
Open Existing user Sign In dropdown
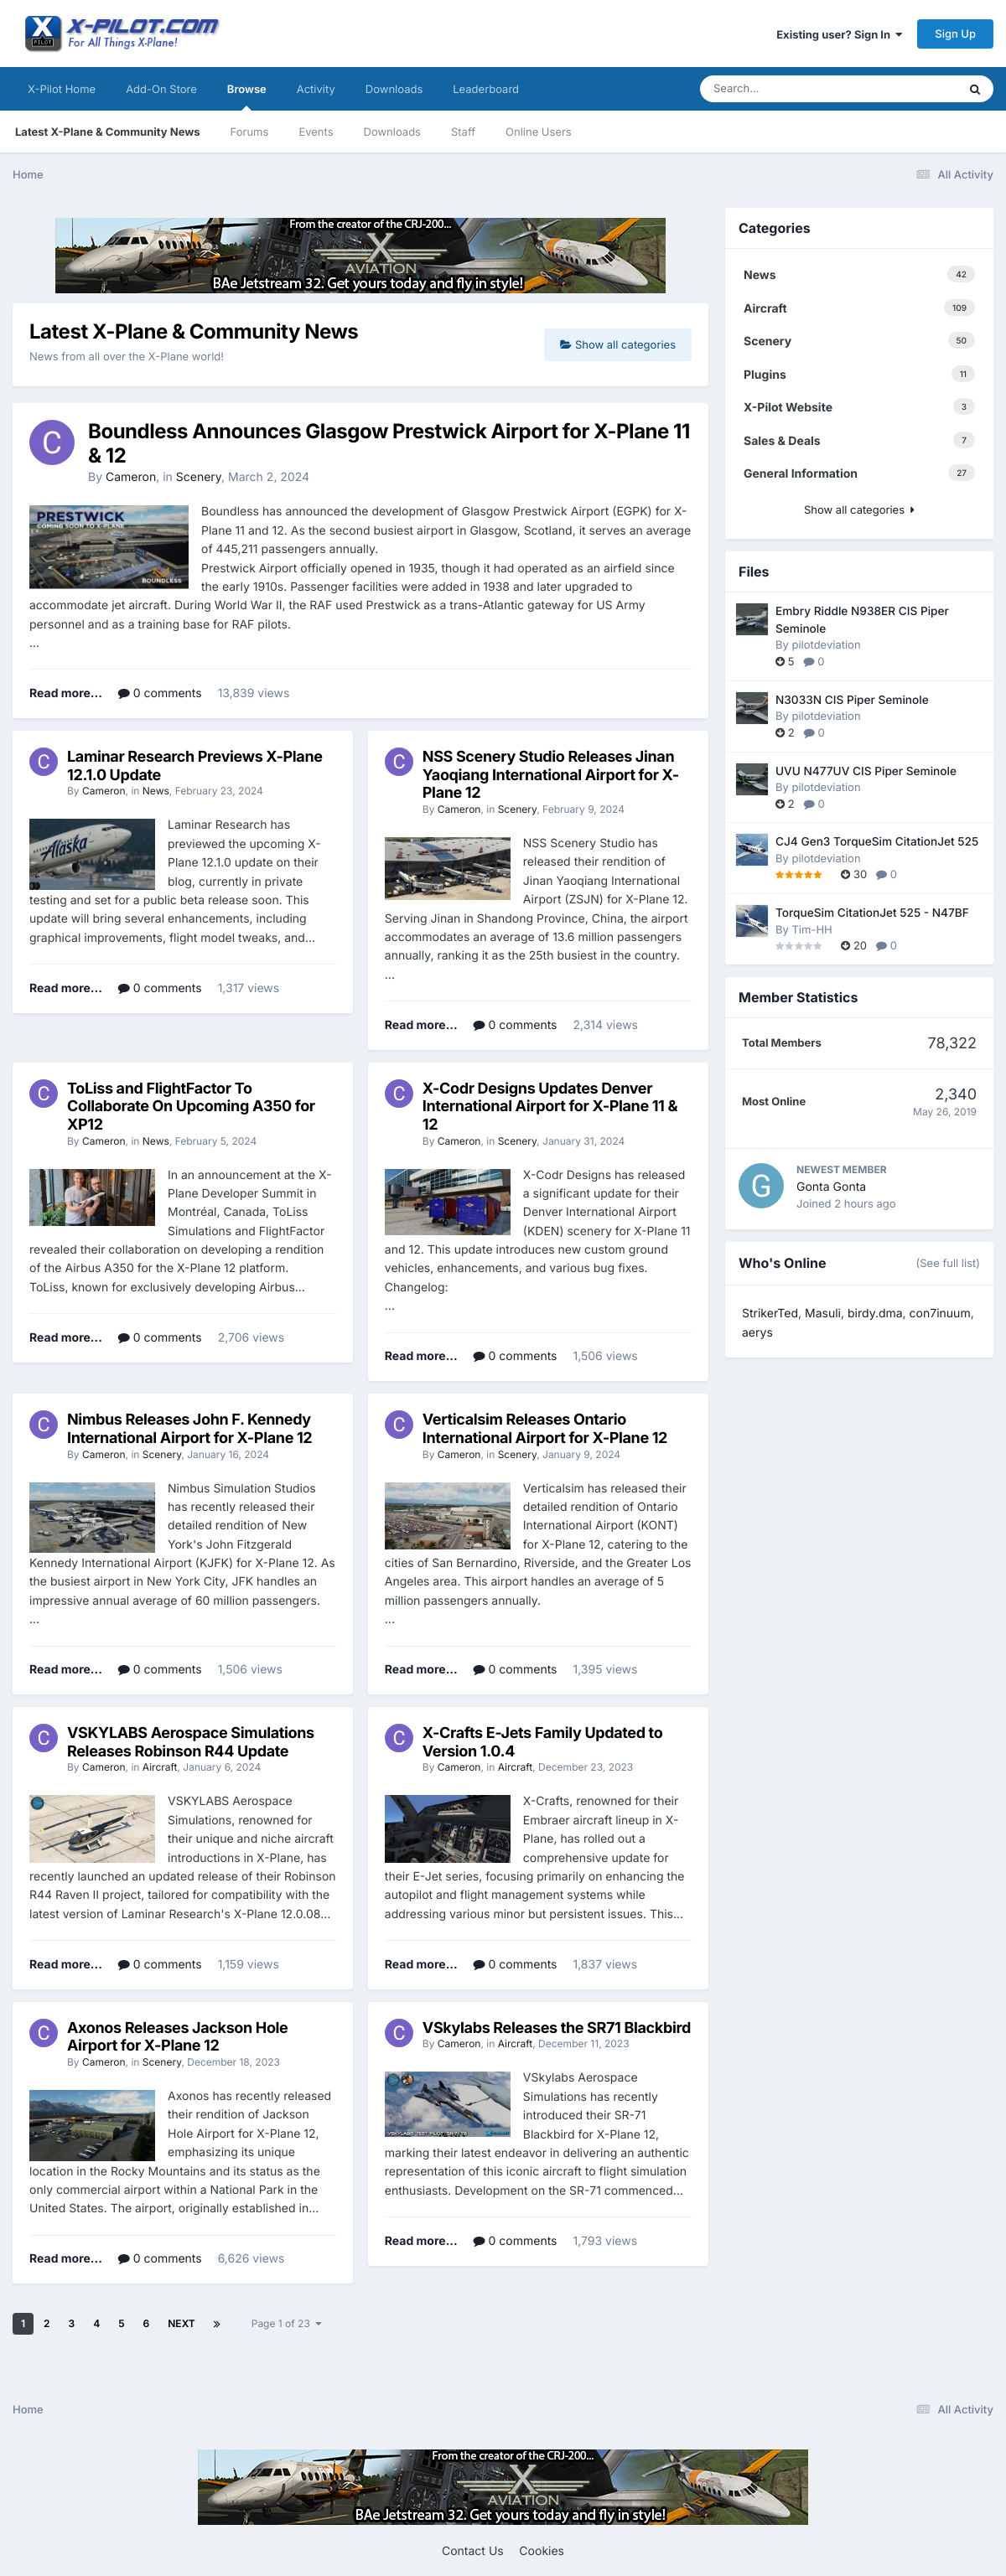coord(838,34)
